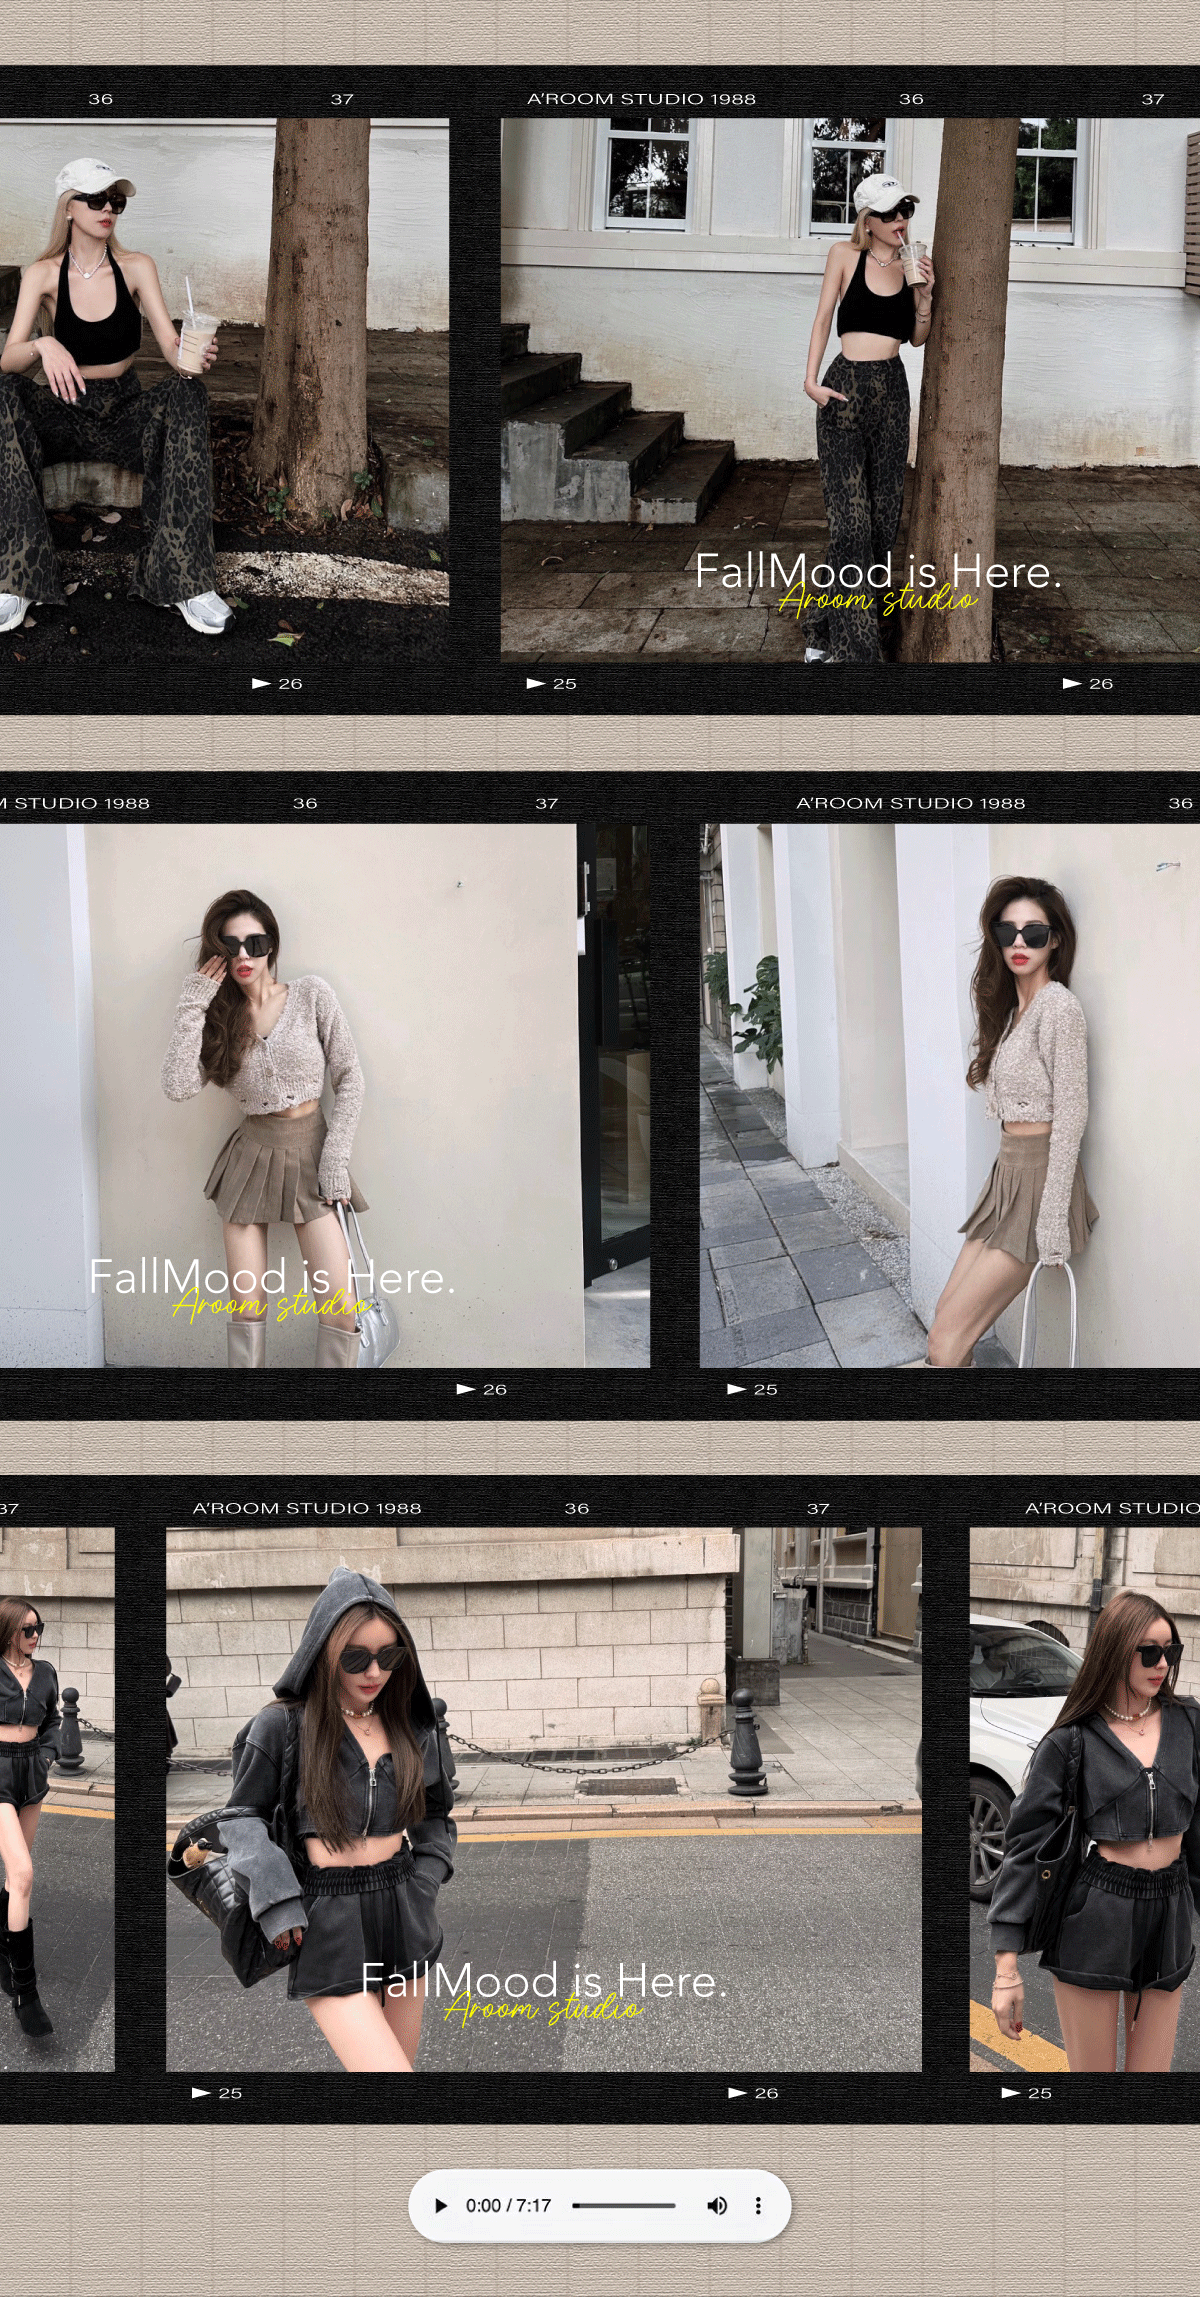The image size is (1200, 2297).
Task: Open photo of woman sitting in leopard pants
Action: coord(224,390)
